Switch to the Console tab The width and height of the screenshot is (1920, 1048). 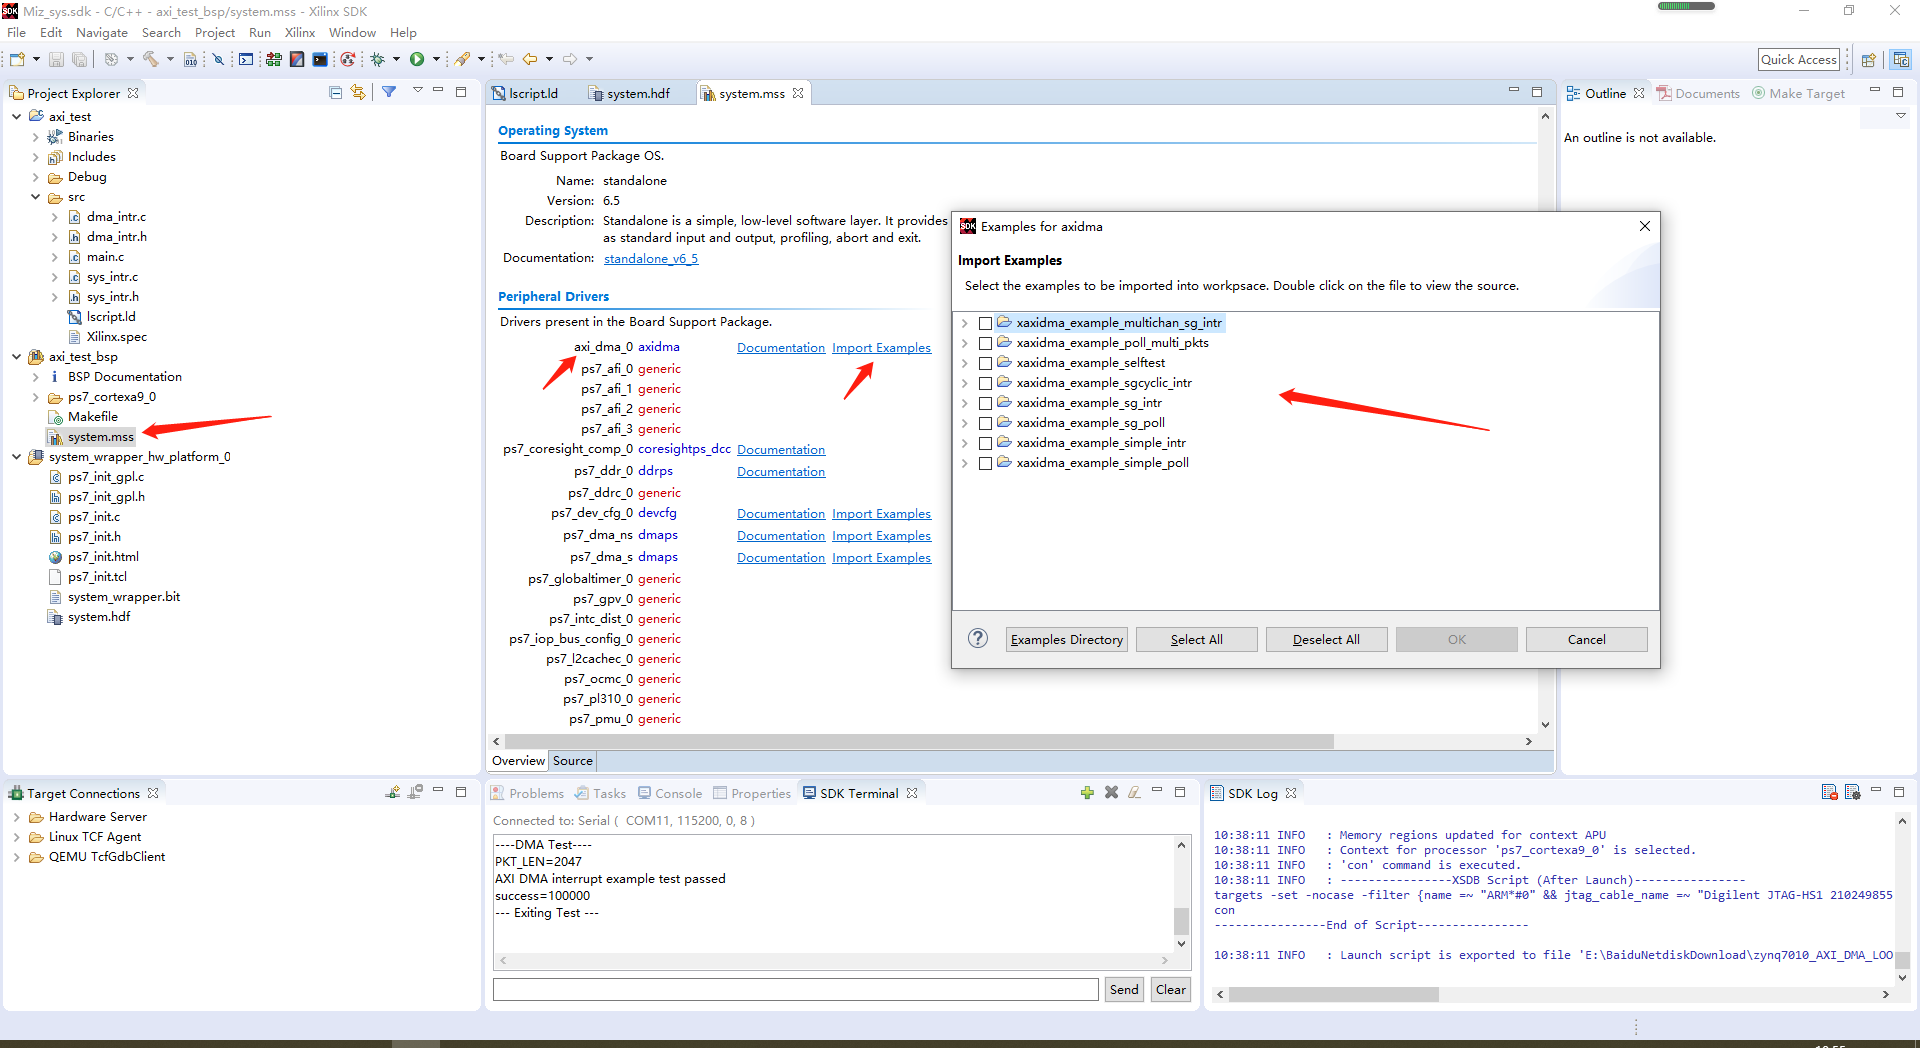pyautogui.click(x=670, y=793)
